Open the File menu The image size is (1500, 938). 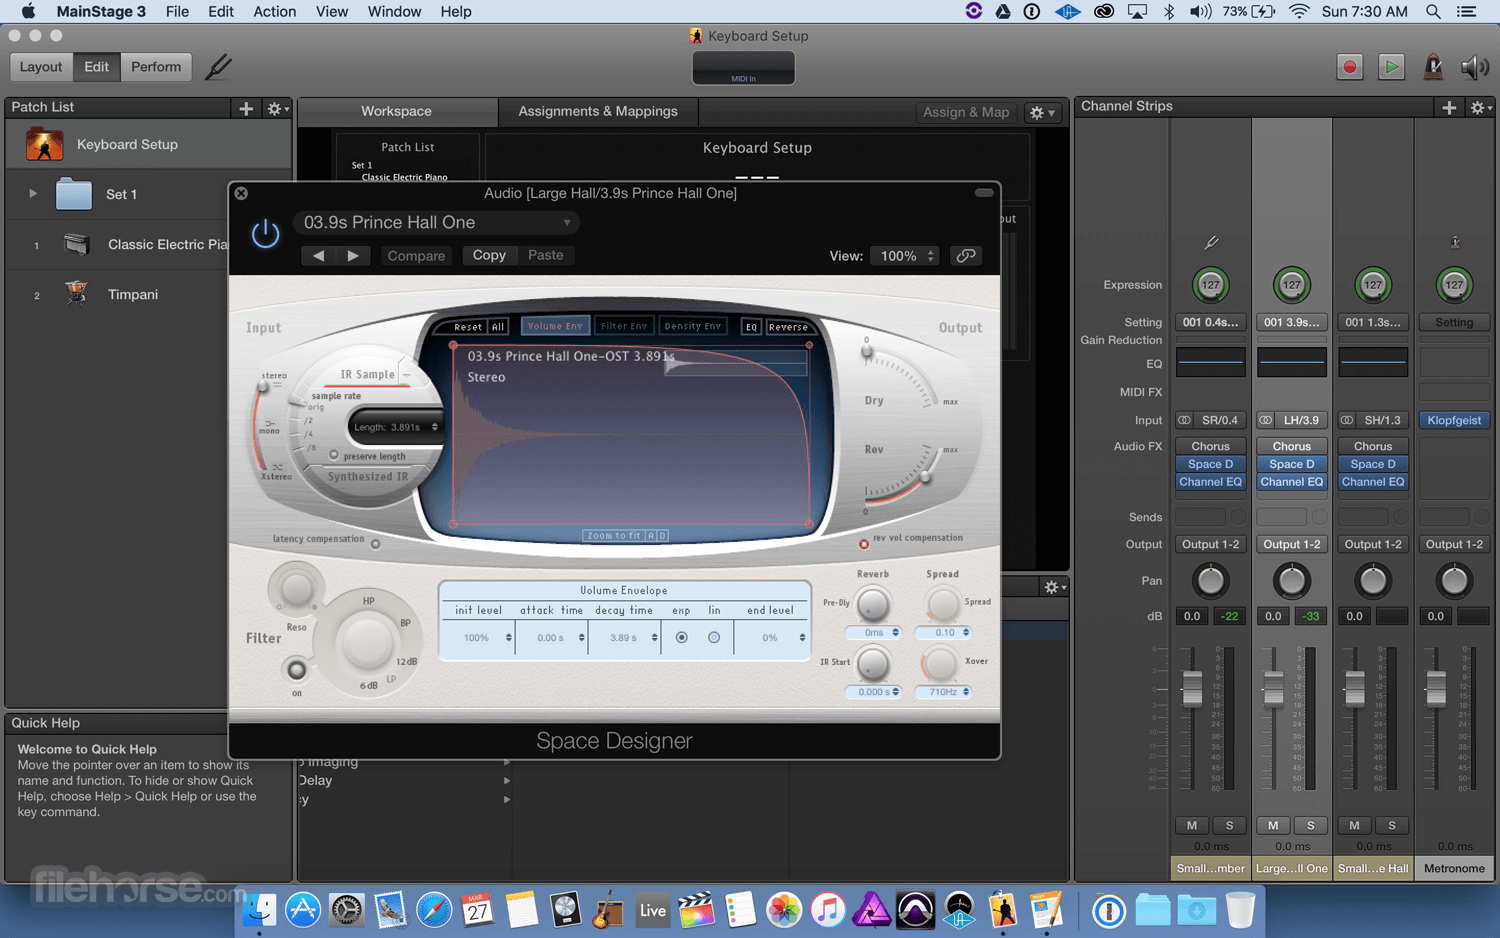177,12
